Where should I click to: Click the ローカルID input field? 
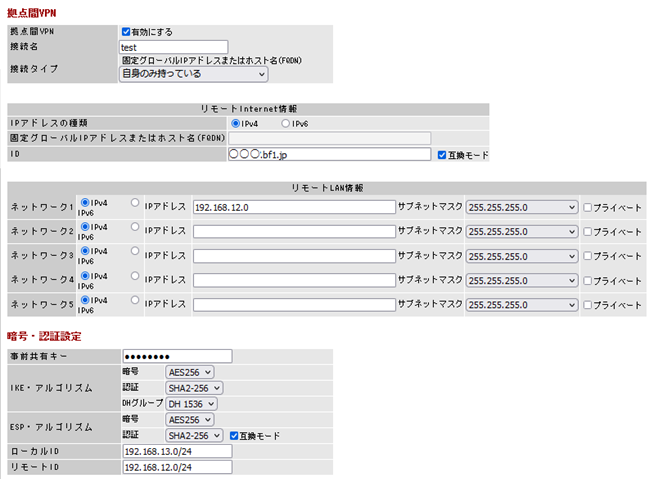(x=177, y=451)
